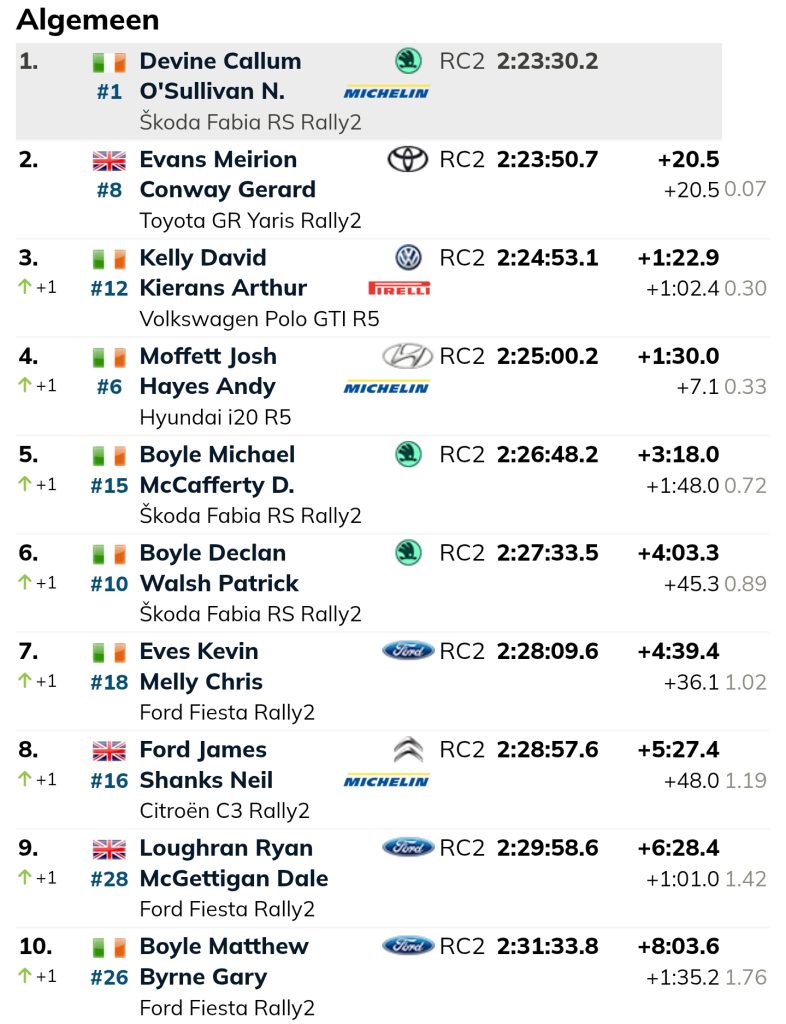
Task: Open the Boyle Declan driver link
Action: pos(213,553)
